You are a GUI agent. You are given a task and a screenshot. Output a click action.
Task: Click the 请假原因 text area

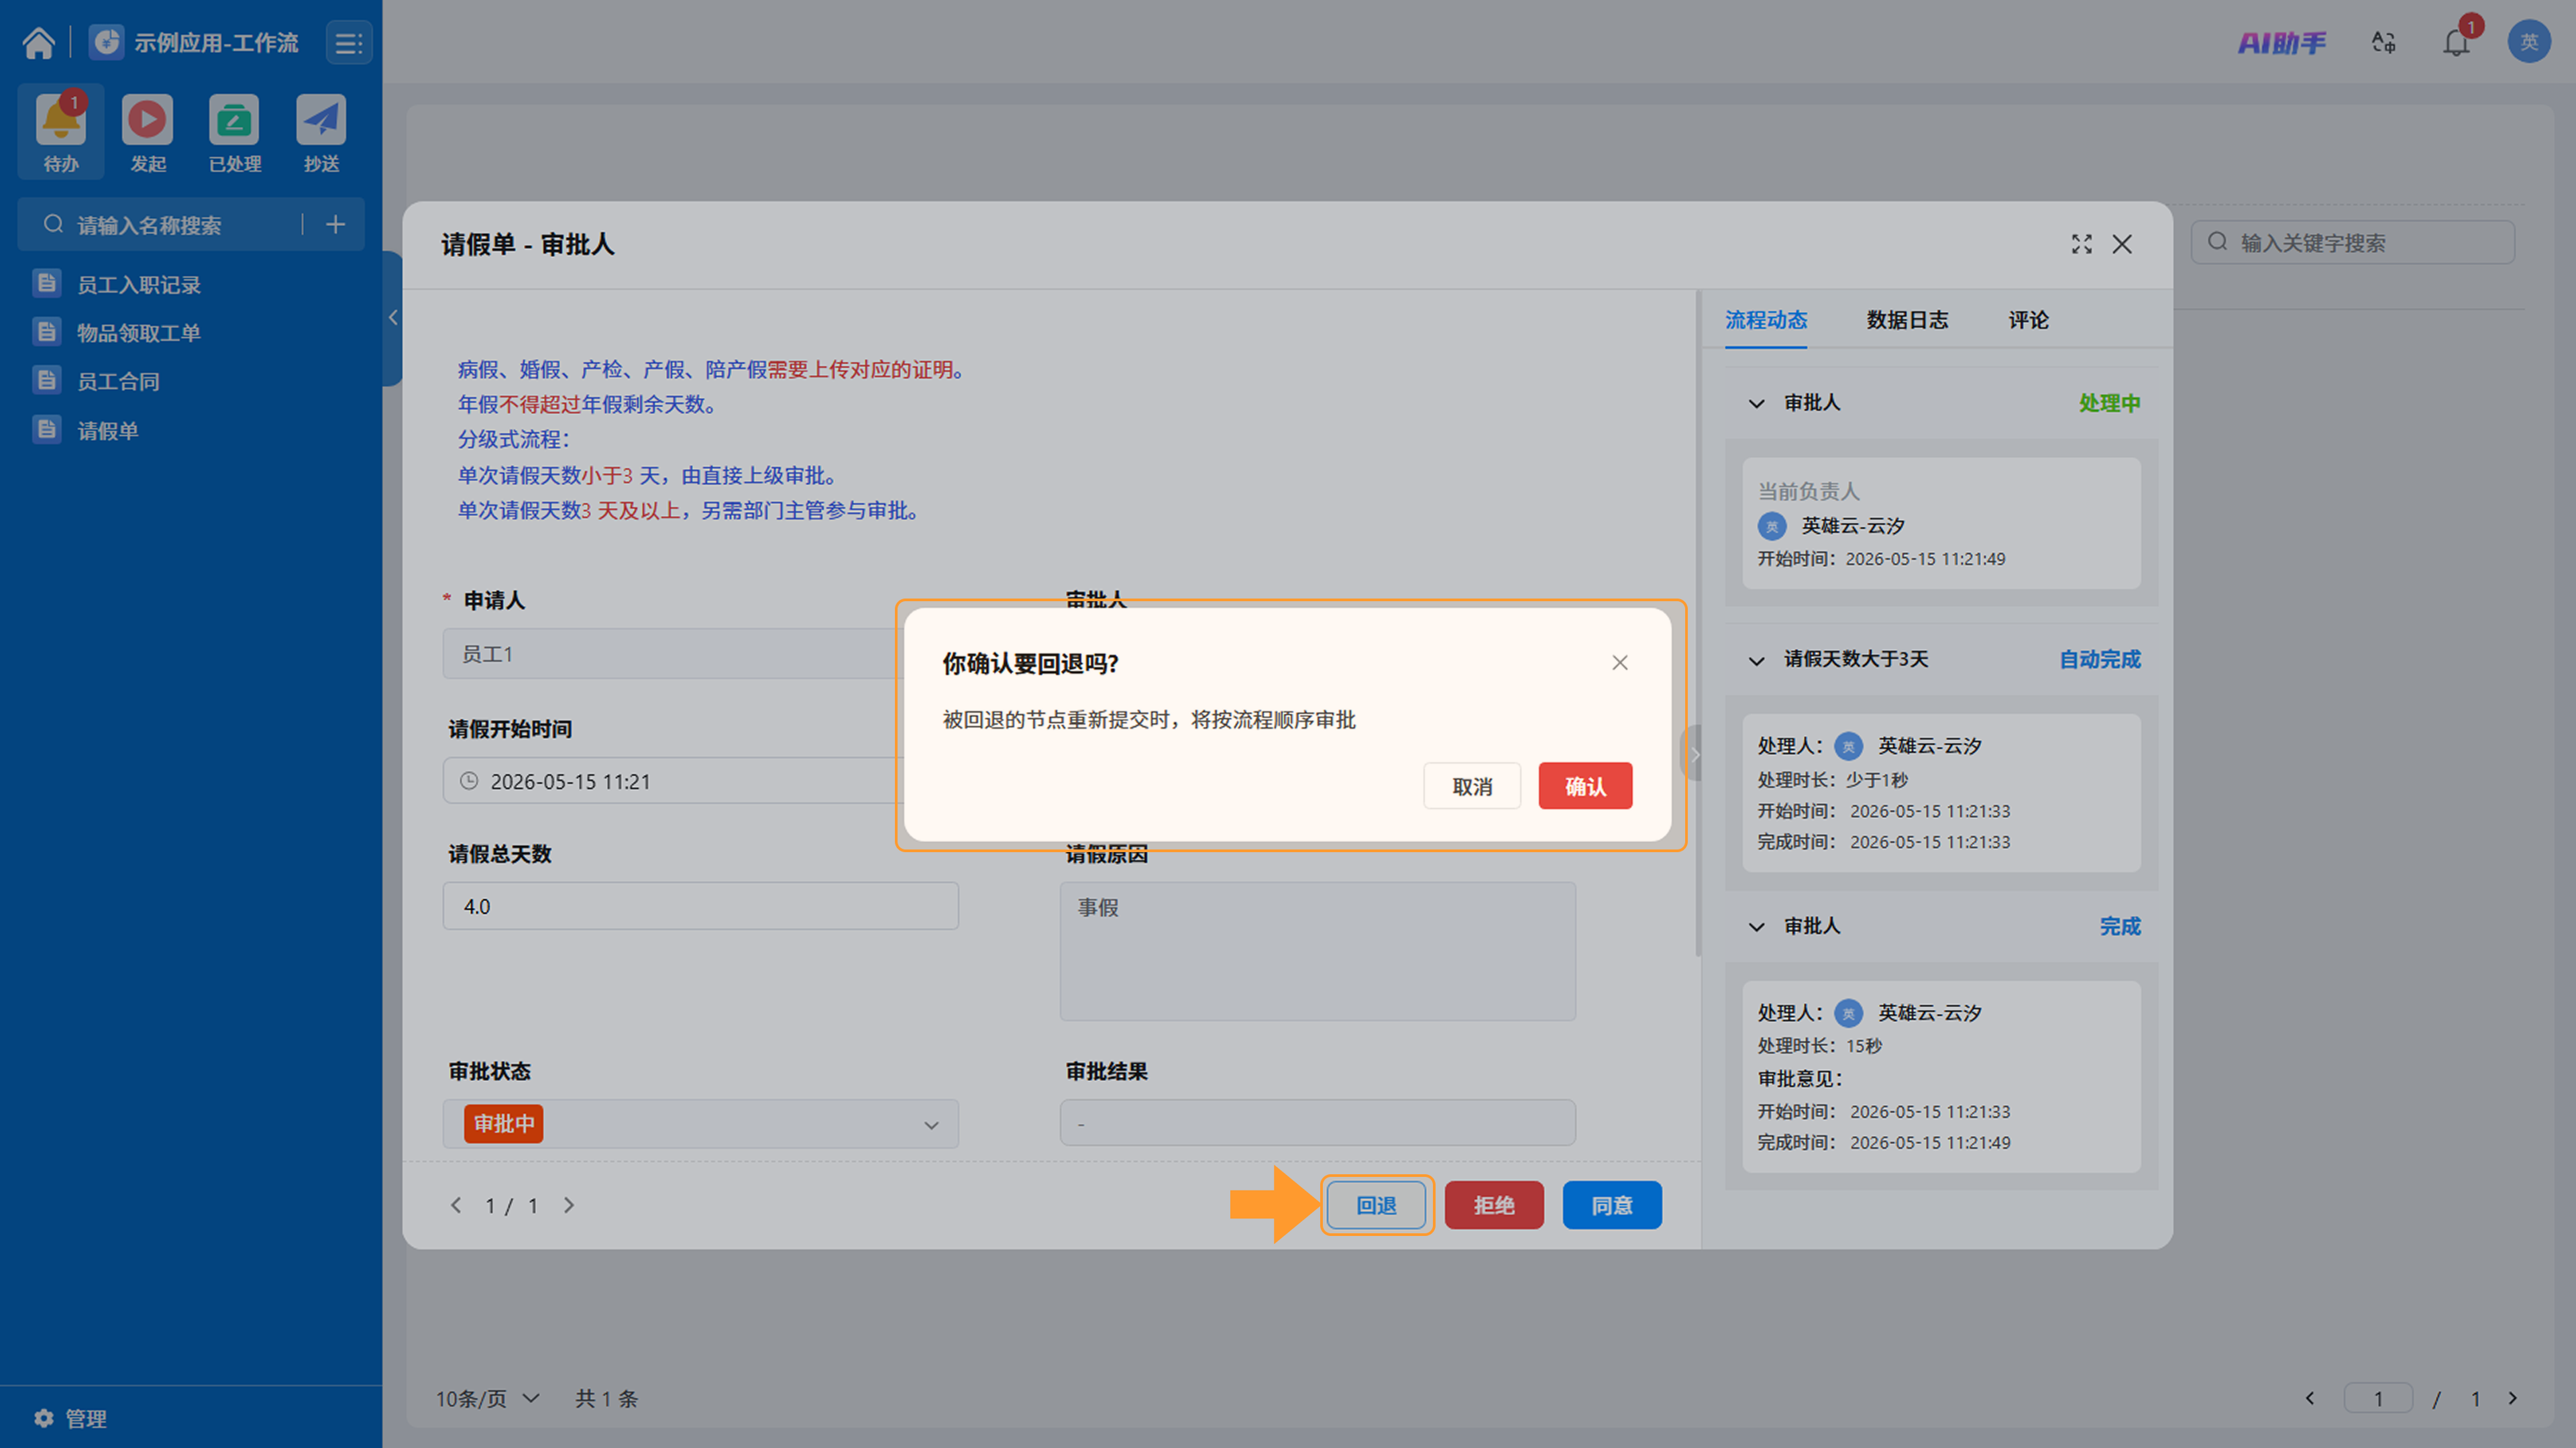(1317, 951)
